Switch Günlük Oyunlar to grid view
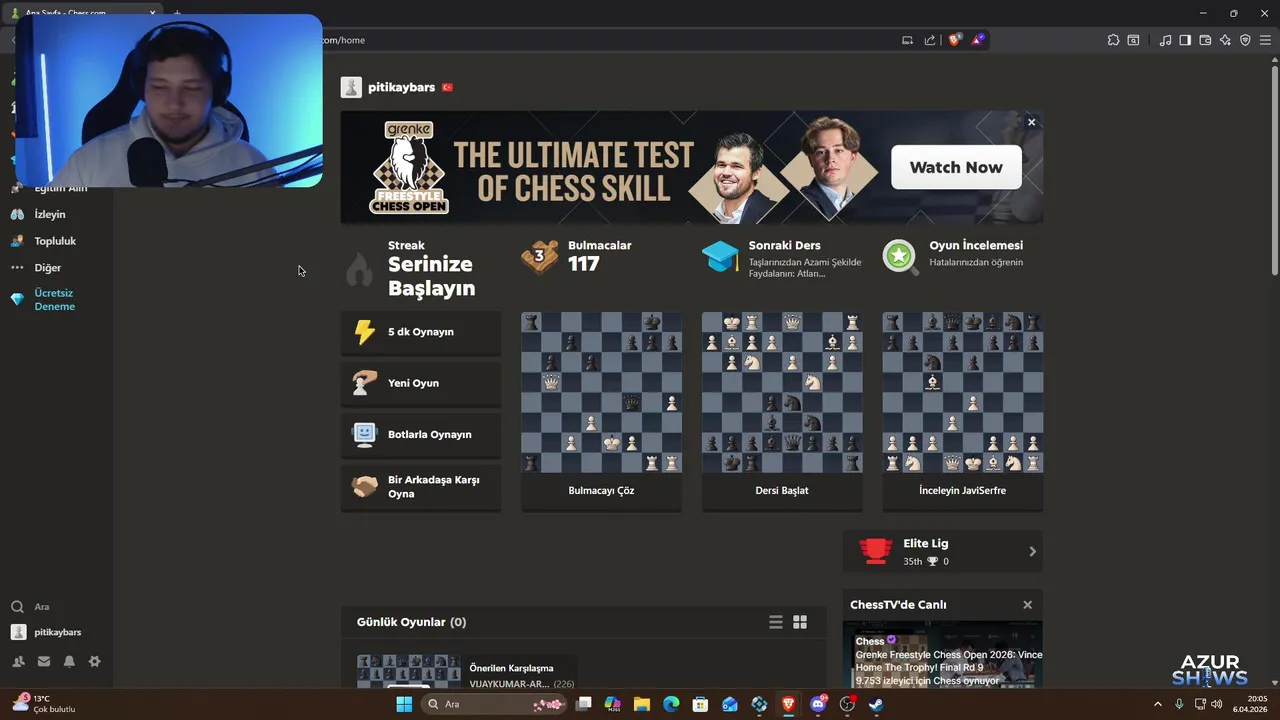The width and height of the screenshot is (1280, 720). [800, 622]
